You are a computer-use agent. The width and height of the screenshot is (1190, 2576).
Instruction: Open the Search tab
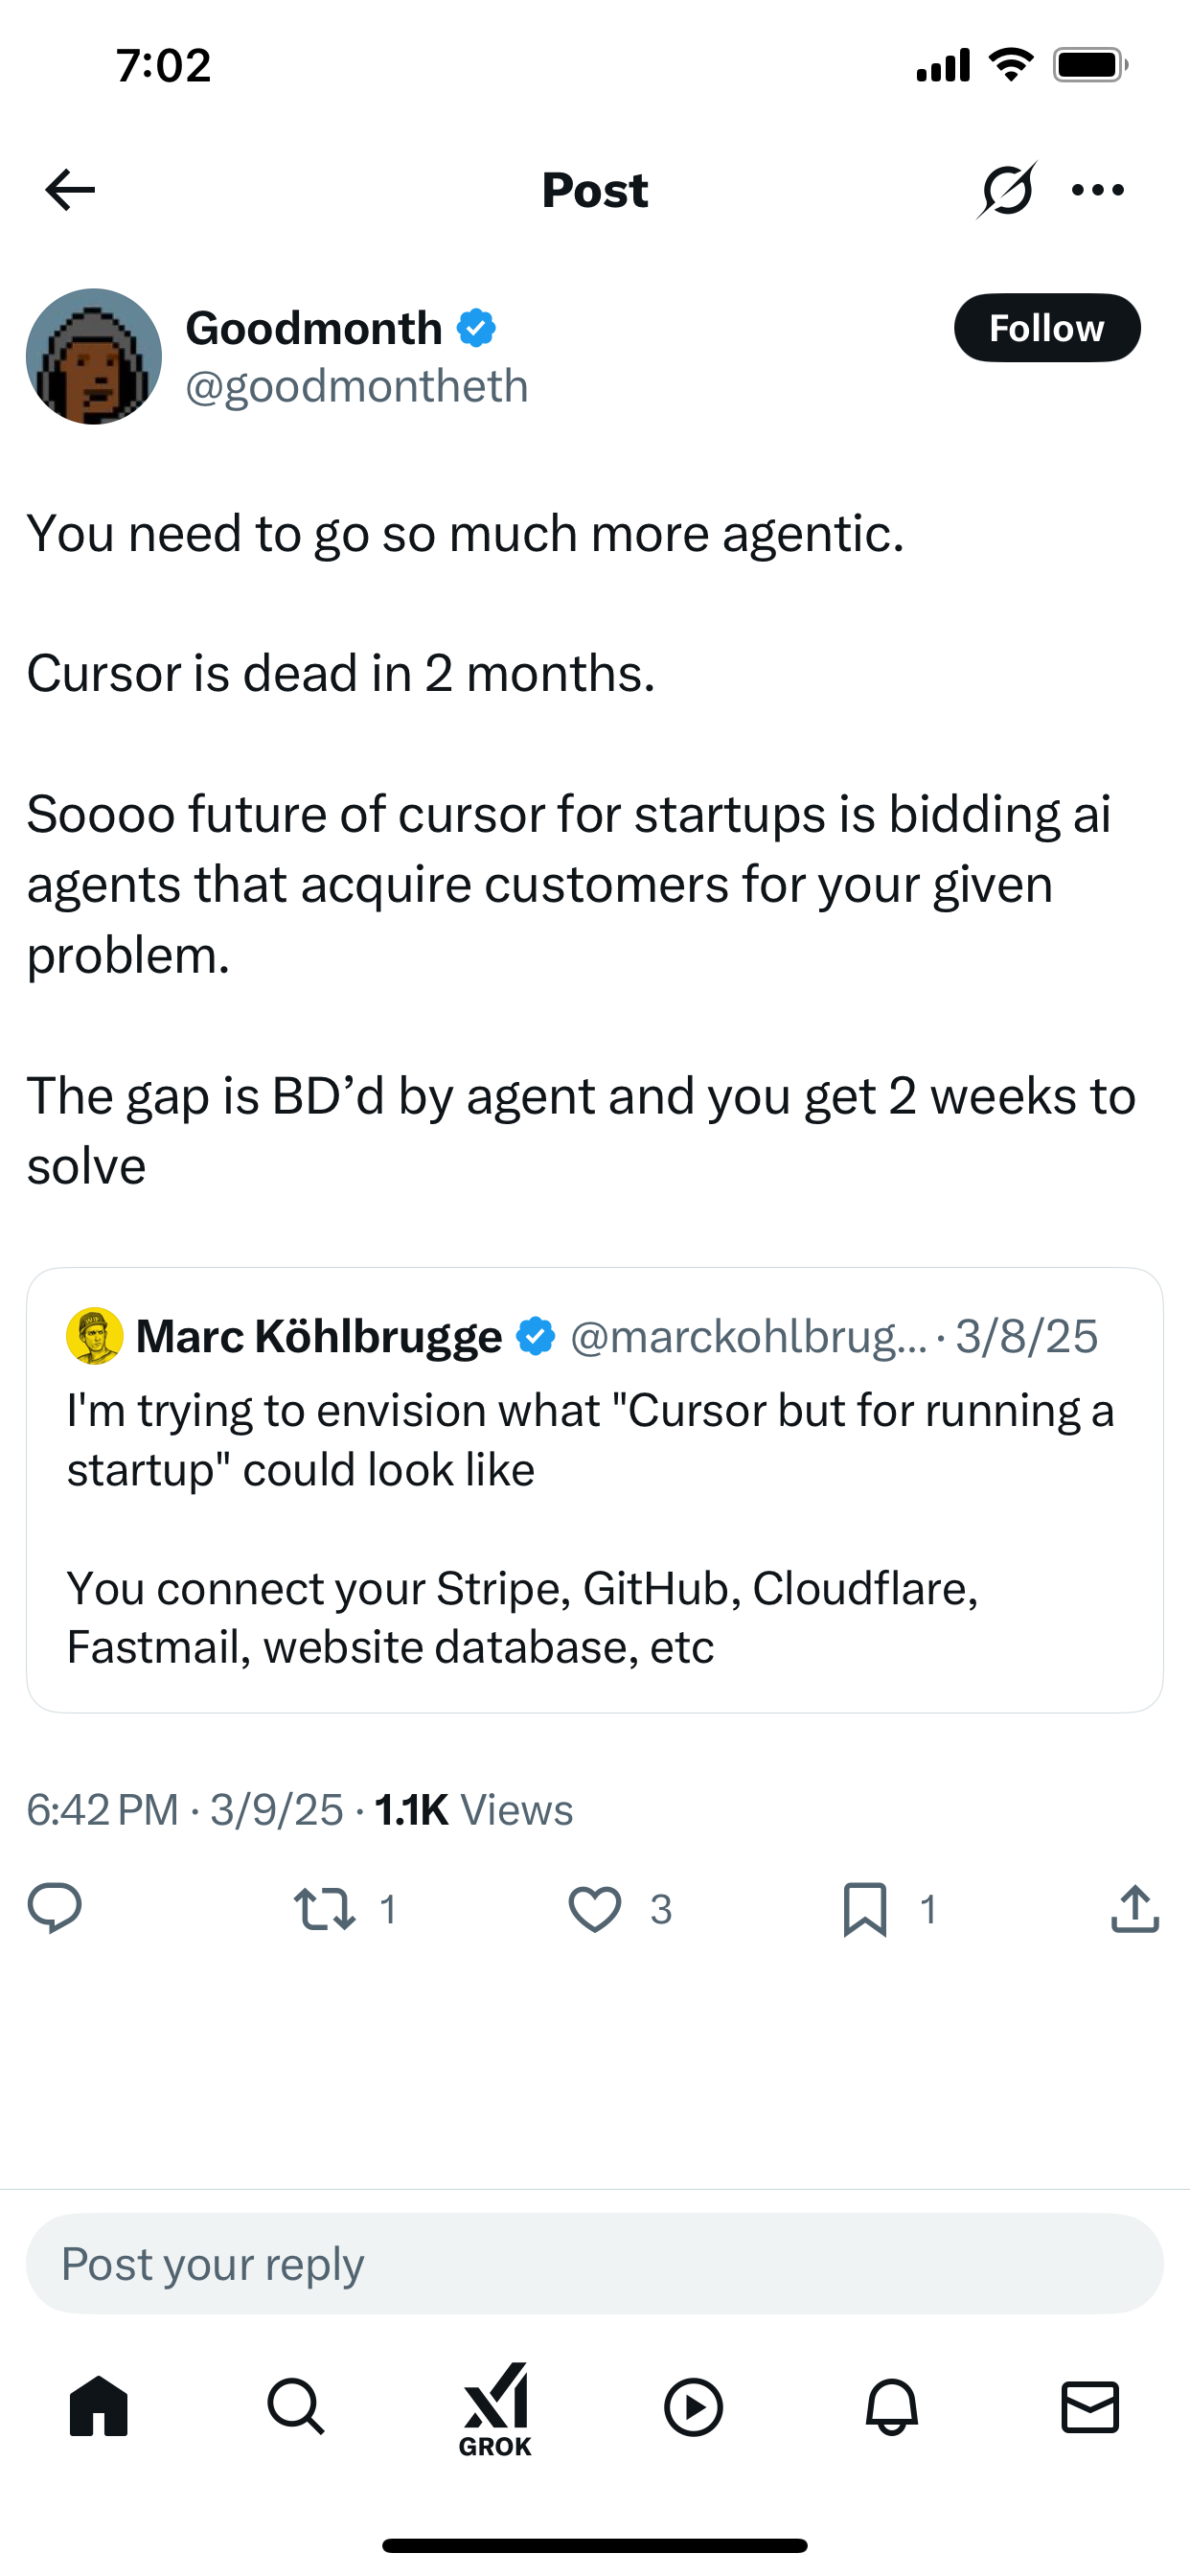(296, 2406)
